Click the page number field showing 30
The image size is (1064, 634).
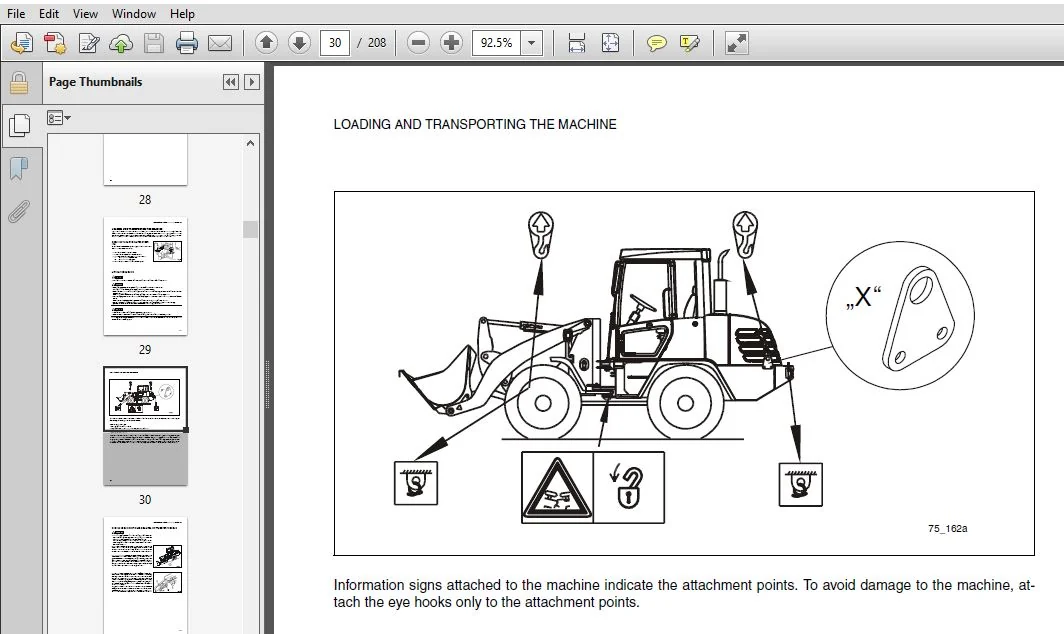[x=335, y=43]
